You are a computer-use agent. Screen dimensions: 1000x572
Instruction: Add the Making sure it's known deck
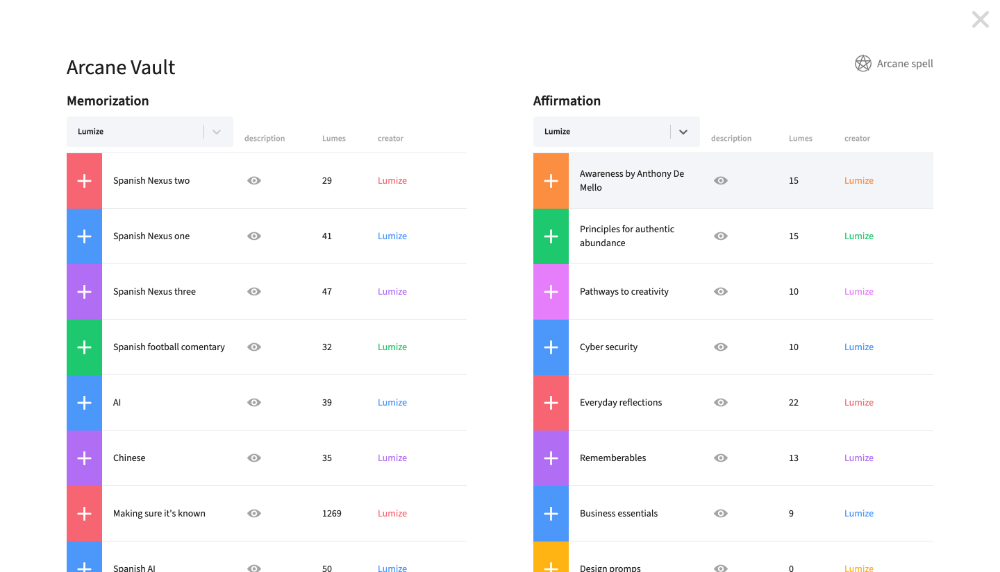tap(84, 513)
